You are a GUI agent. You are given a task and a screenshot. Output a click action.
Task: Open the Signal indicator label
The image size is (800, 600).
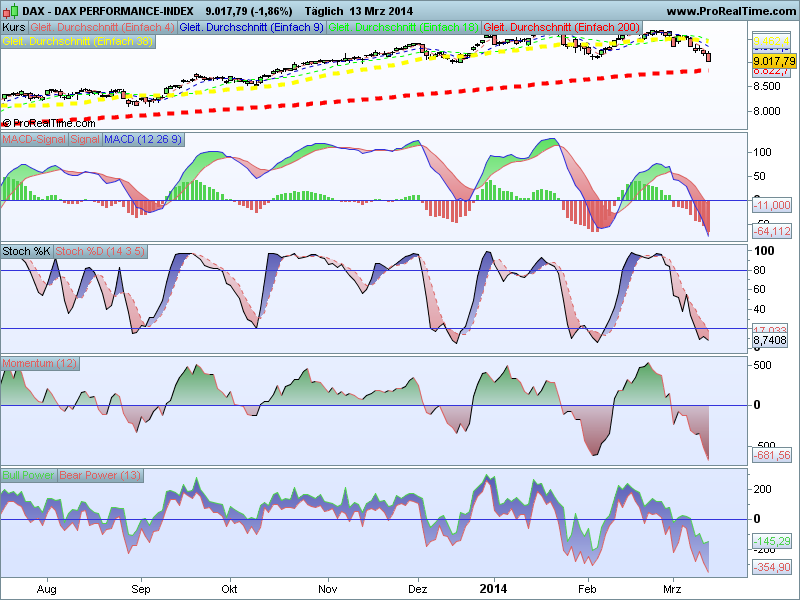pyautogui.click(x=85, y=139)
